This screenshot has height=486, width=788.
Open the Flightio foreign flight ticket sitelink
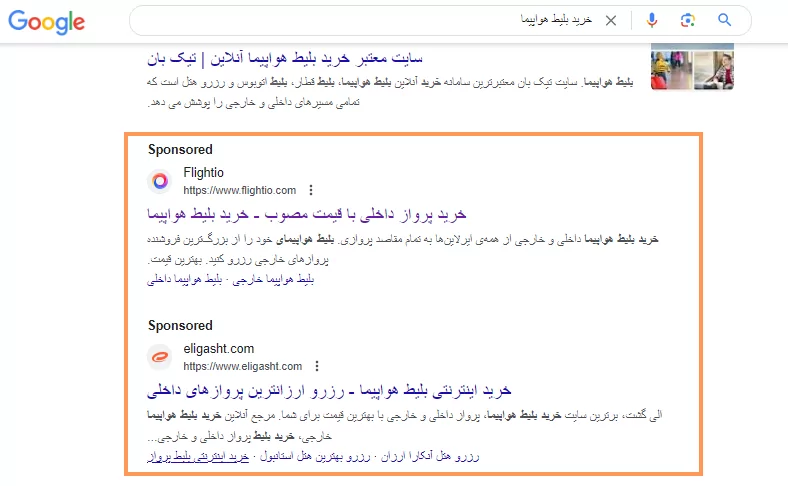click(273, 279)
